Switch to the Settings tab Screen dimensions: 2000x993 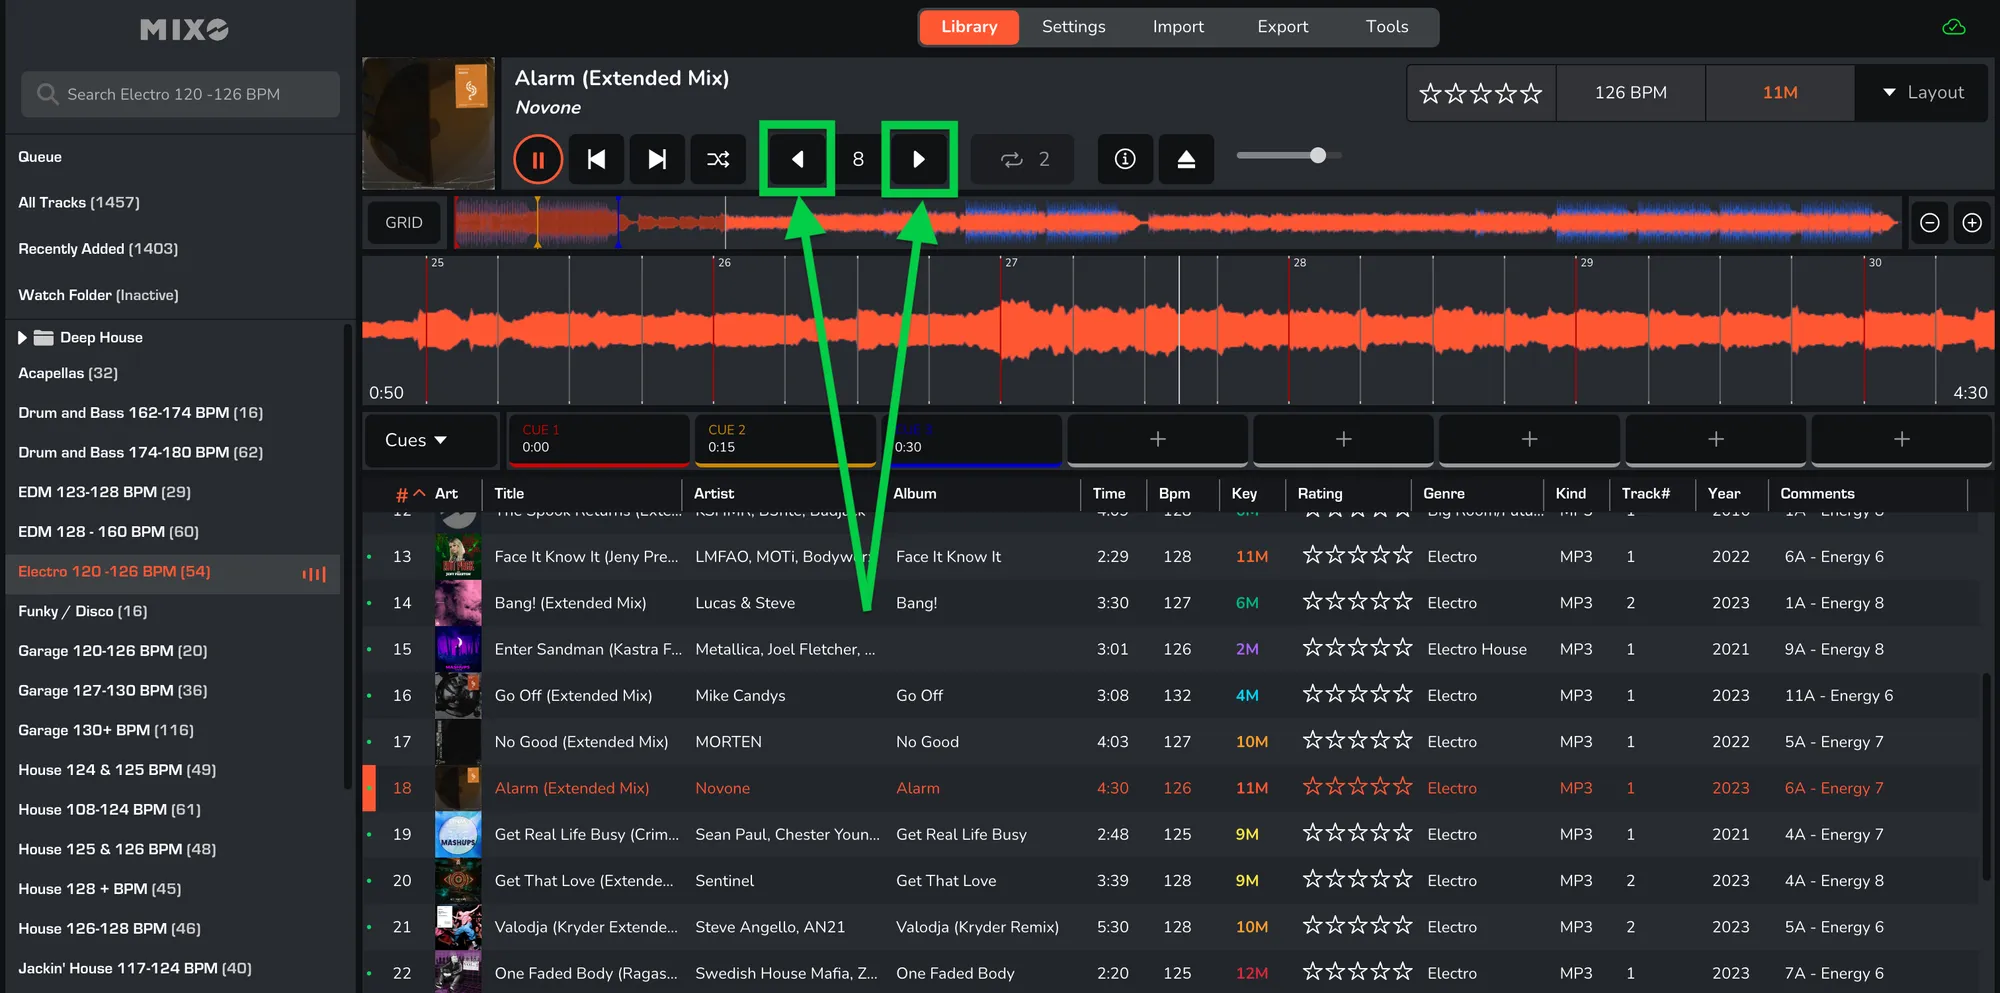coord(1073,27)
